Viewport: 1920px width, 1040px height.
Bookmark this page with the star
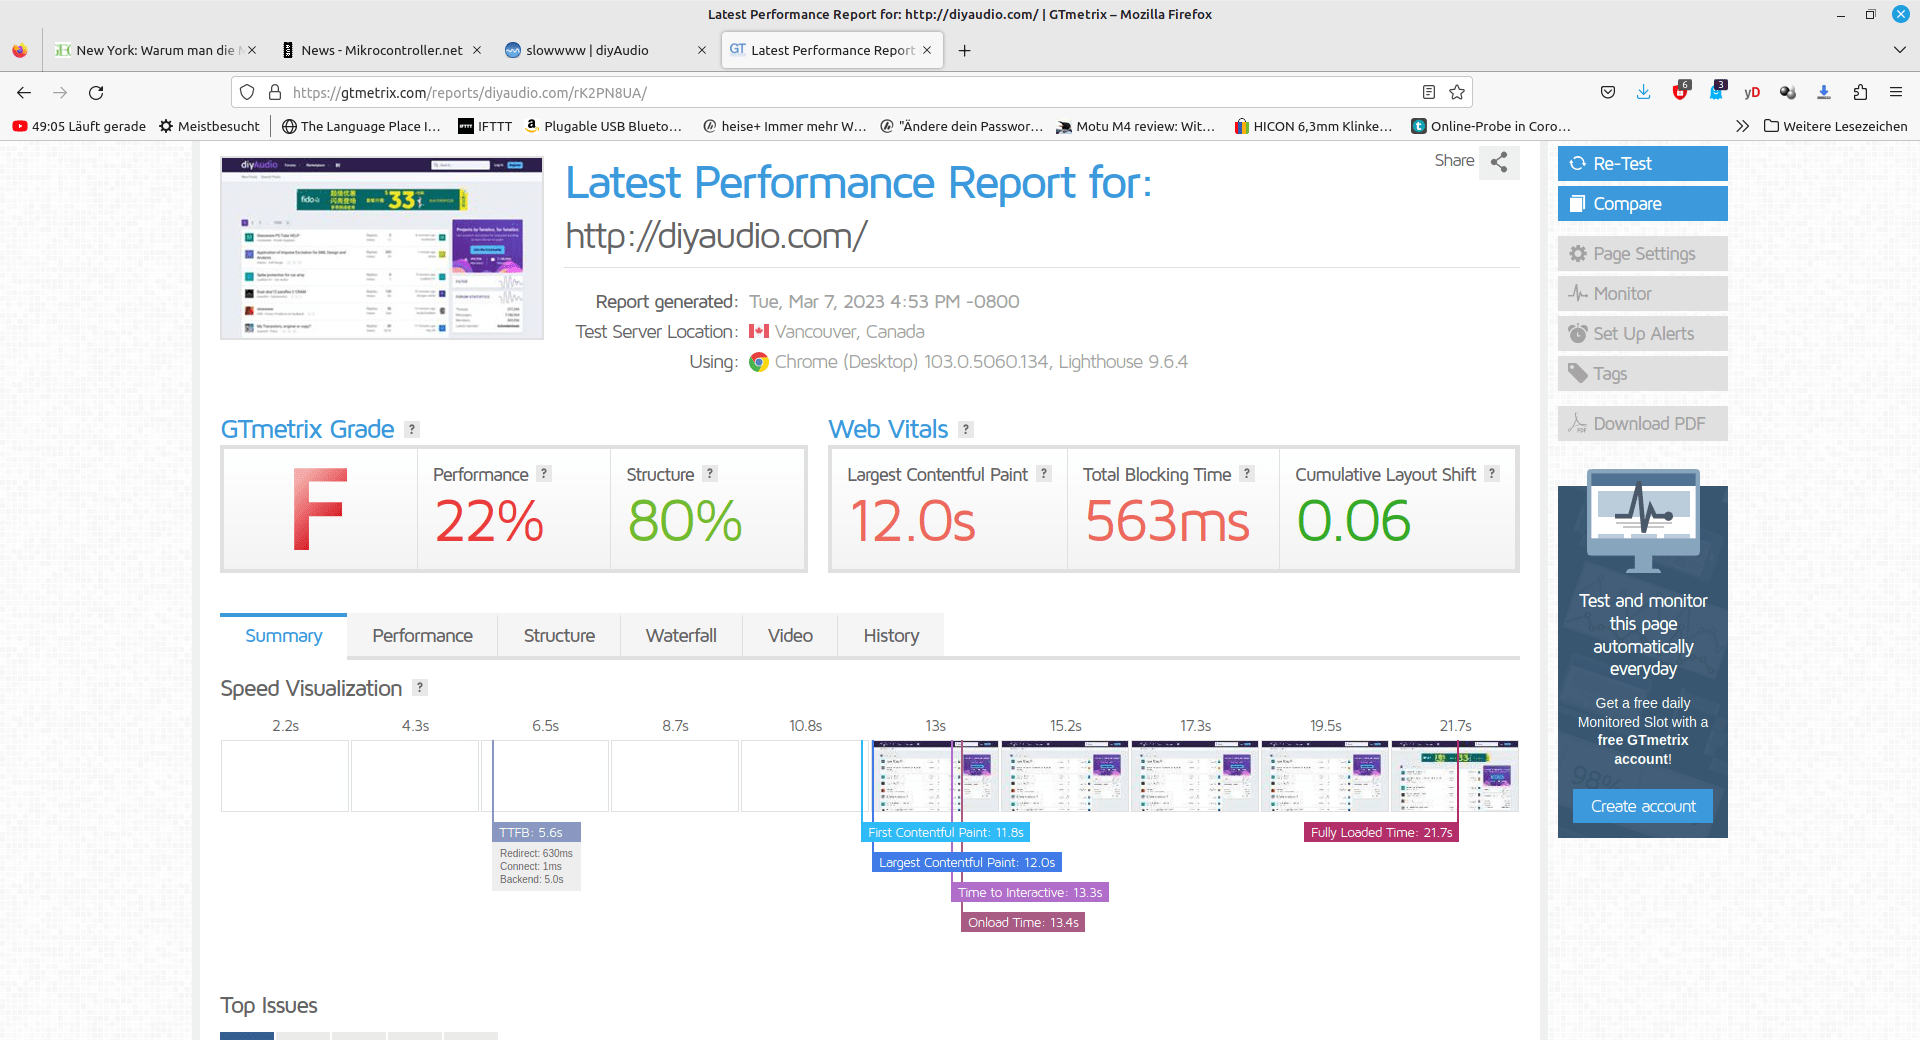(1457, 92)
